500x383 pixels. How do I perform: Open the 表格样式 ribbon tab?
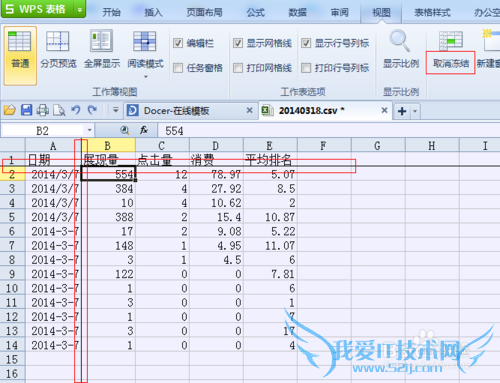coord(432,13)
